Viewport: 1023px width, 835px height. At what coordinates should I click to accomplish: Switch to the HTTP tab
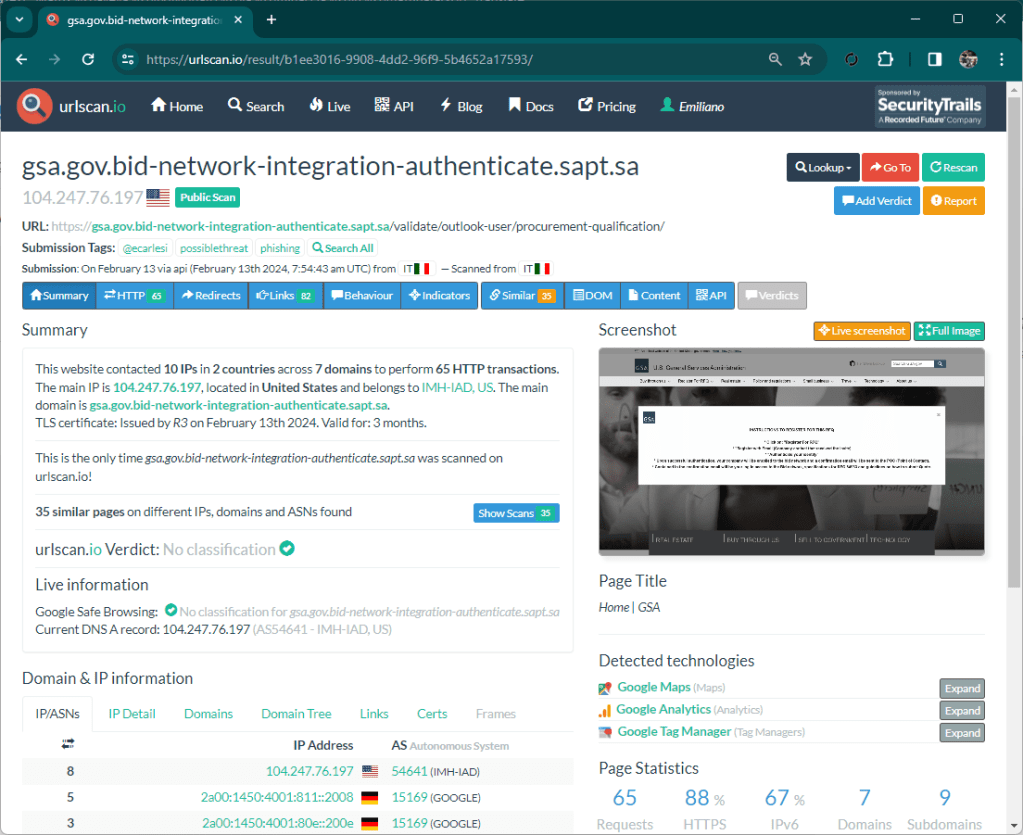pos(134,295)
